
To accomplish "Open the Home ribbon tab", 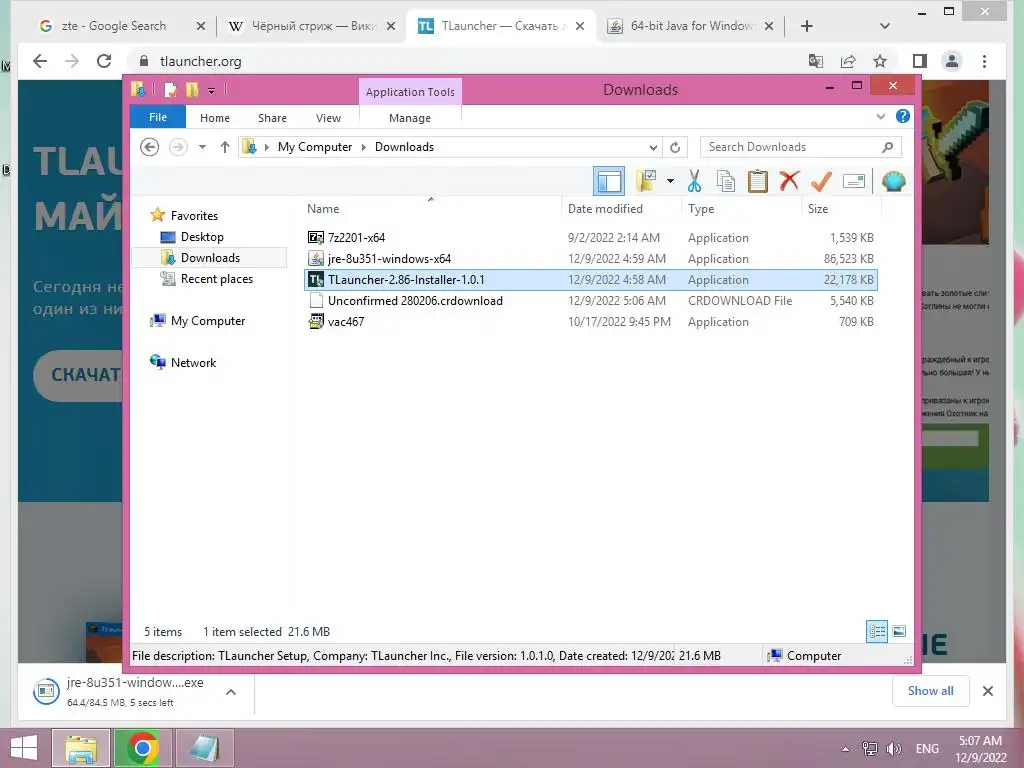I will click(x=215, y=118).
